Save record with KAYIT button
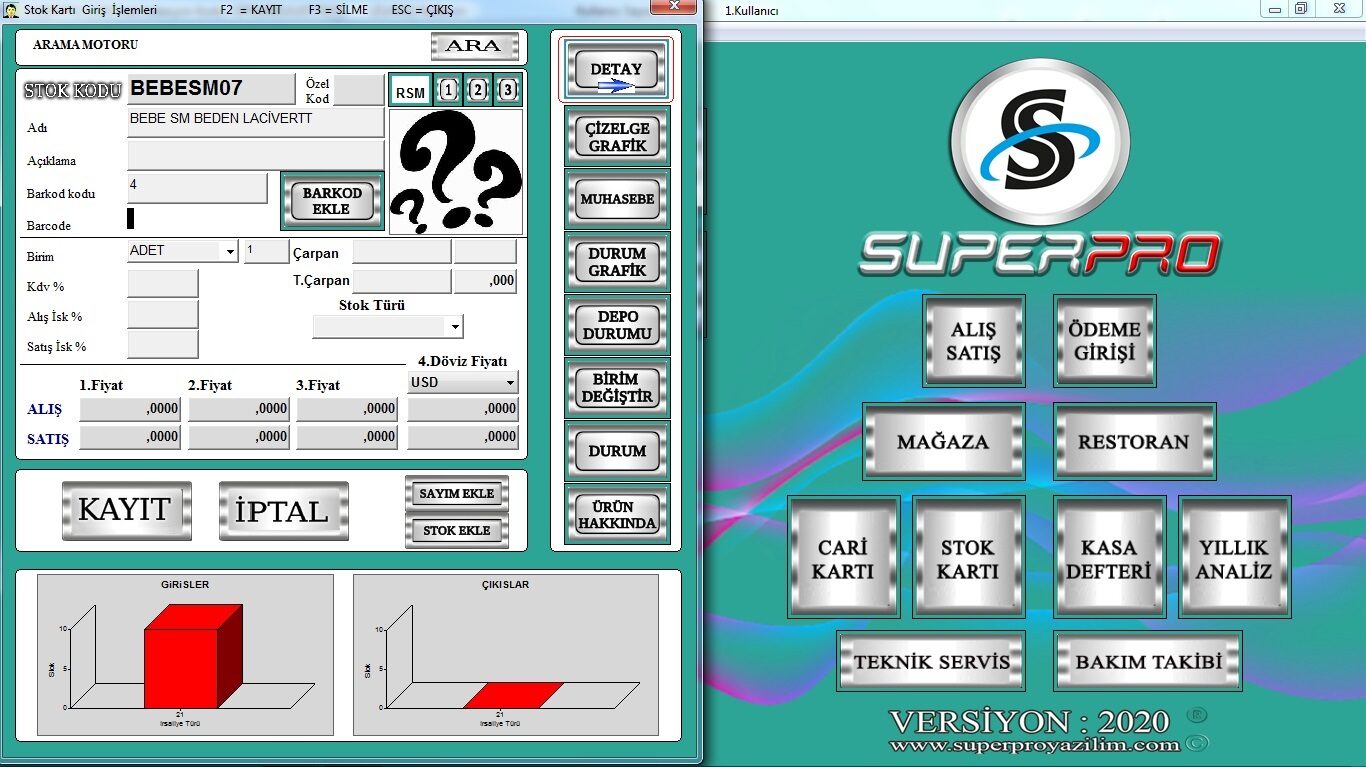 (x=126, y=510)
